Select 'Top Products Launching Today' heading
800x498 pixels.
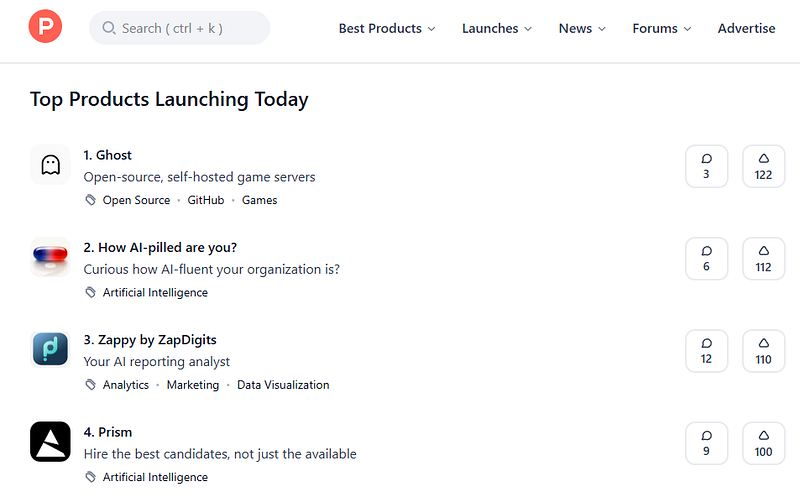click(169, 99)
